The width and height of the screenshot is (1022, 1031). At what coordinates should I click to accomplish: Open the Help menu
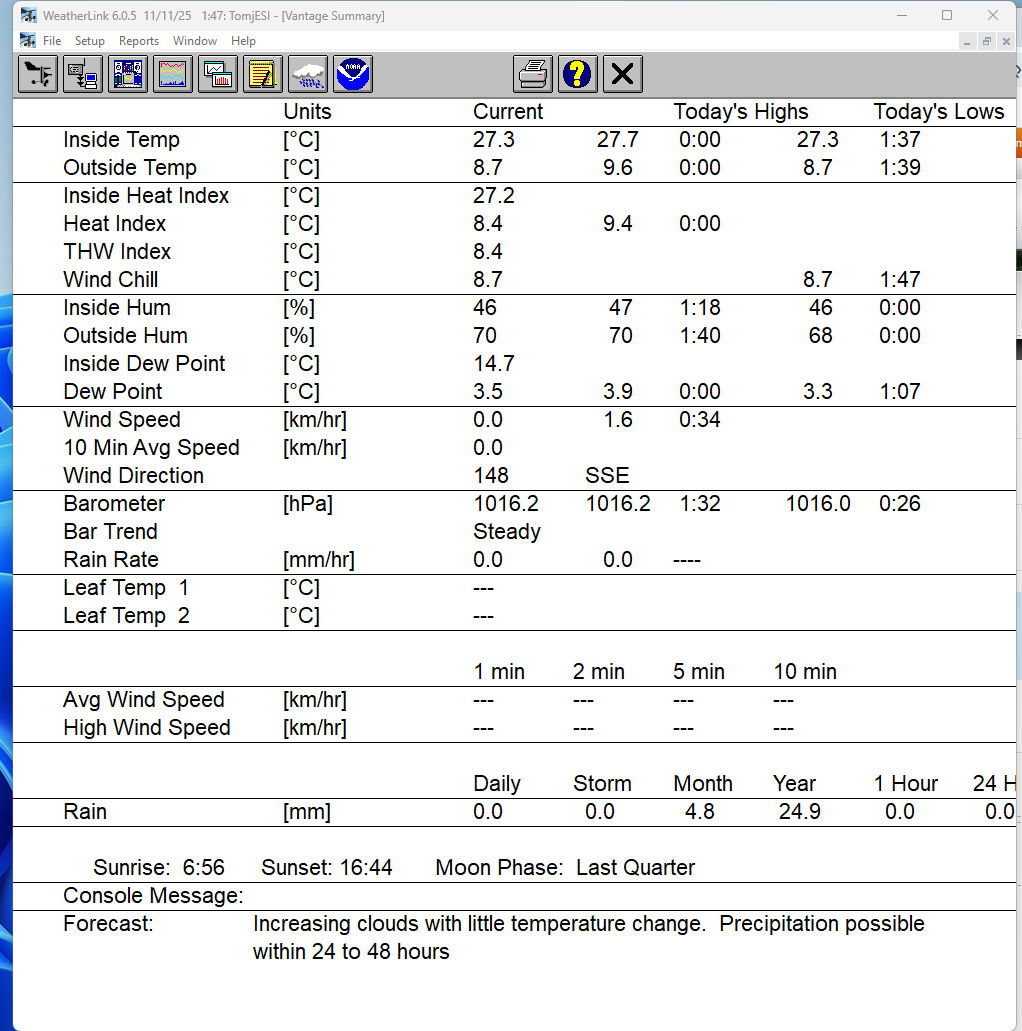243,41
